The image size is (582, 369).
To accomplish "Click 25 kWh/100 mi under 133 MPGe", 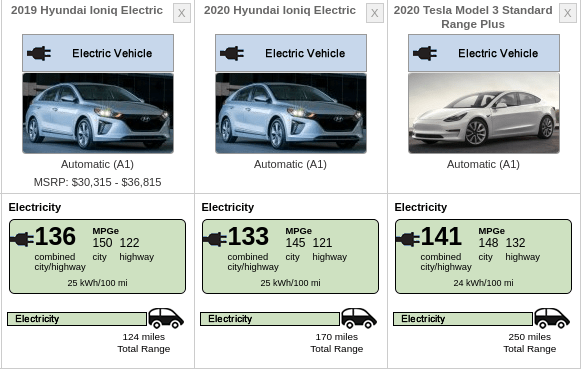I will 290,283.
